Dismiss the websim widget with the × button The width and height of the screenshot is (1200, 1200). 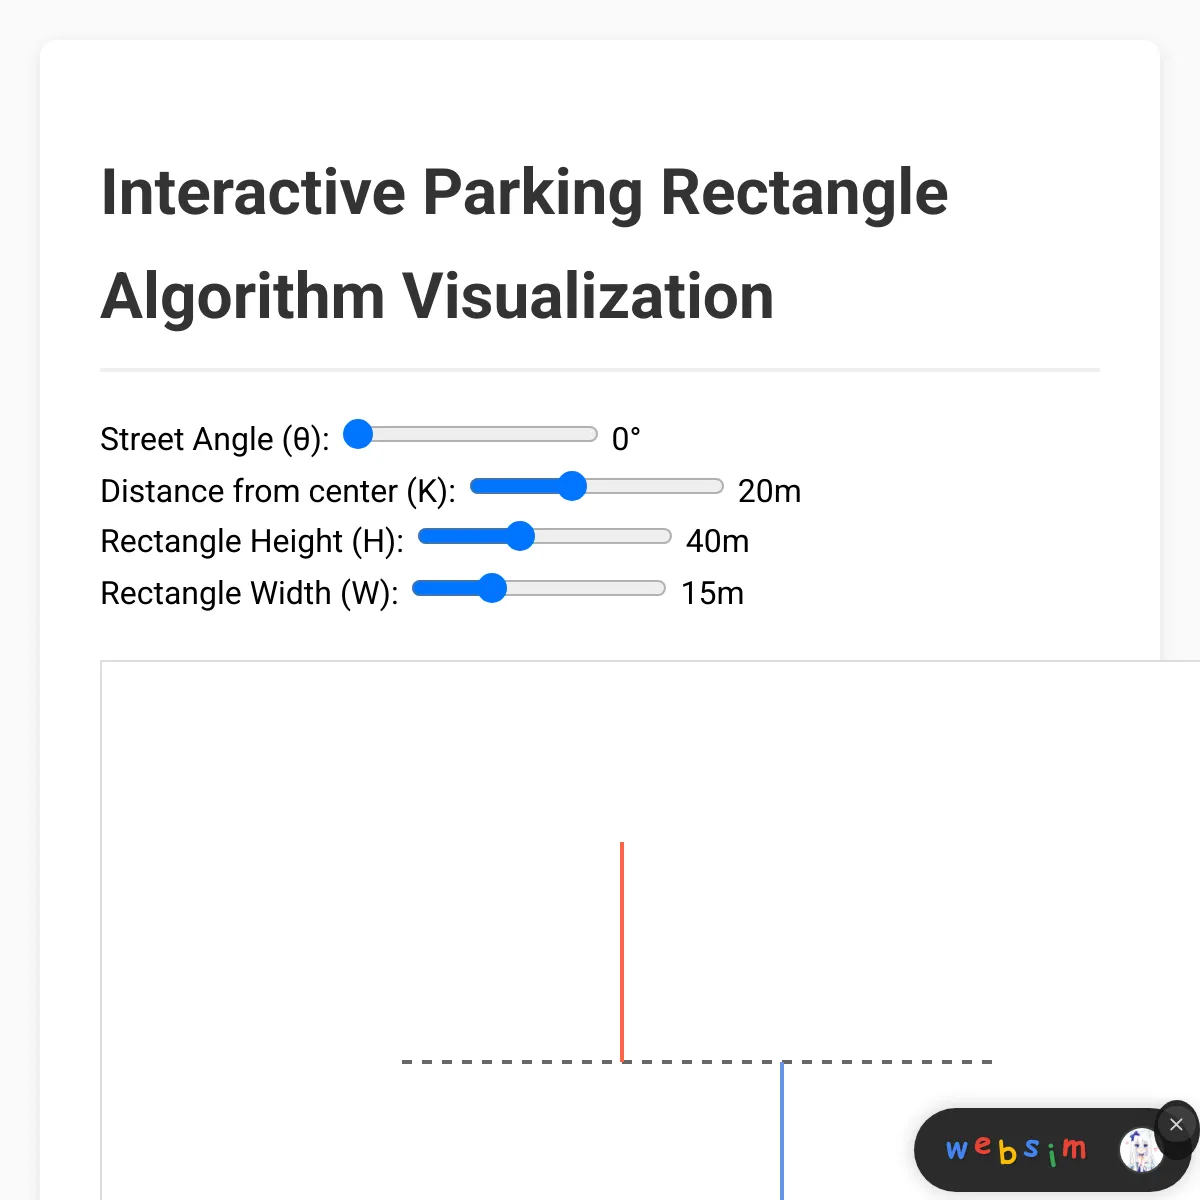pos(1175,1124)
